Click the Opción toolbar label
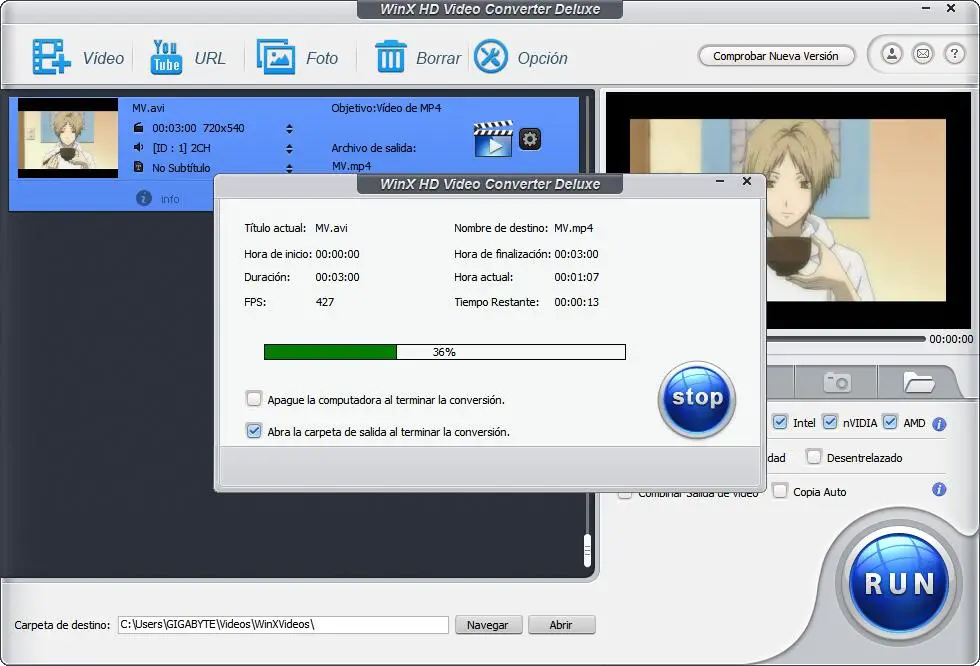The height and width of the screenshot is (666, 980). (x=542, y=58)
